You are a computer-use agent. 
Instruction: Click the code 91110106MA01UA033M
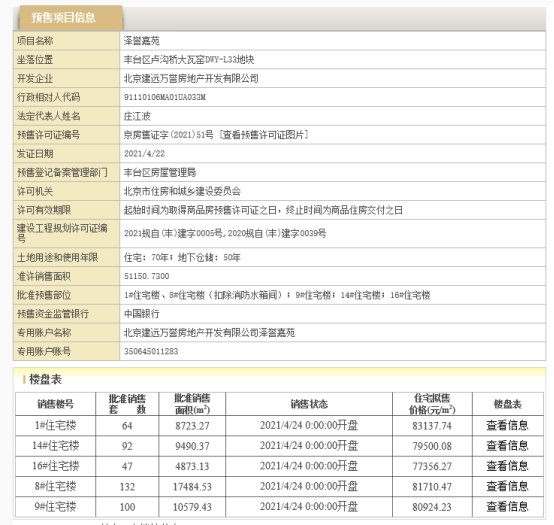(165, 97)
